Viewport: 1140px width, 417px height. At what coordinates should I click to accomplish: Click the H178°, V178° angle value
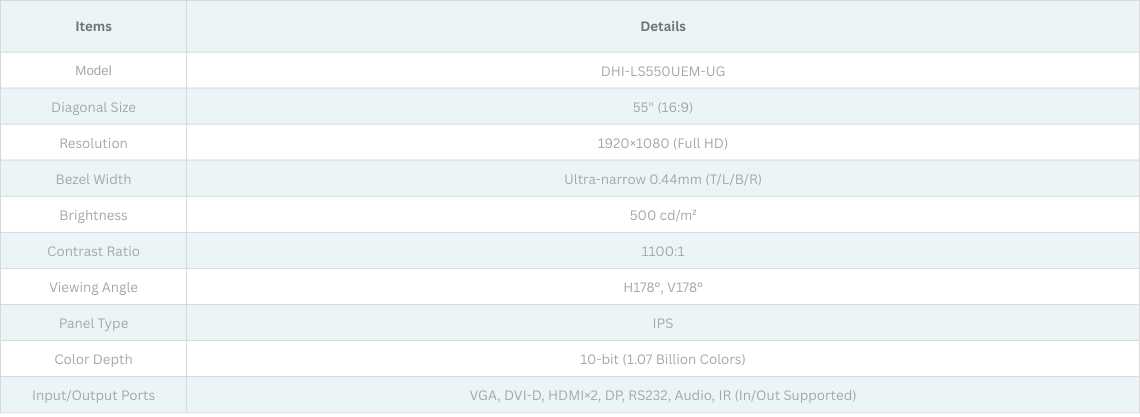pos(662,287)
